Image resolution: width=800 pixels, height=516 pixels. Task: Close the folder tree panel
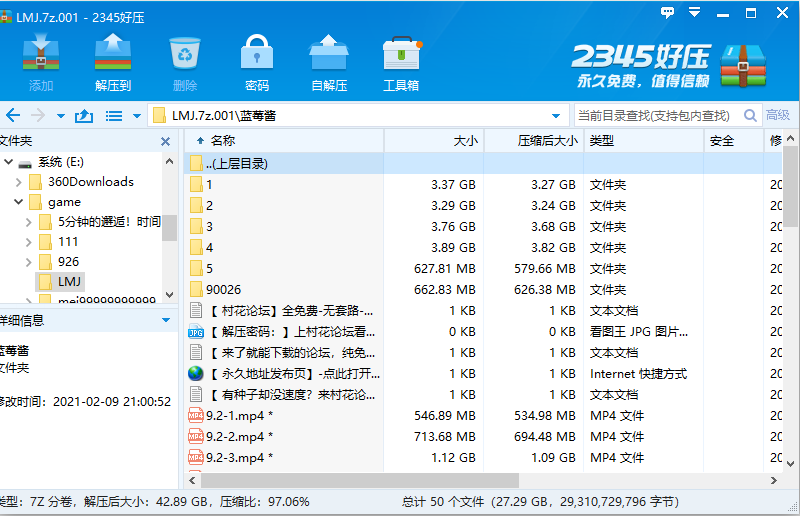(166, 141)
